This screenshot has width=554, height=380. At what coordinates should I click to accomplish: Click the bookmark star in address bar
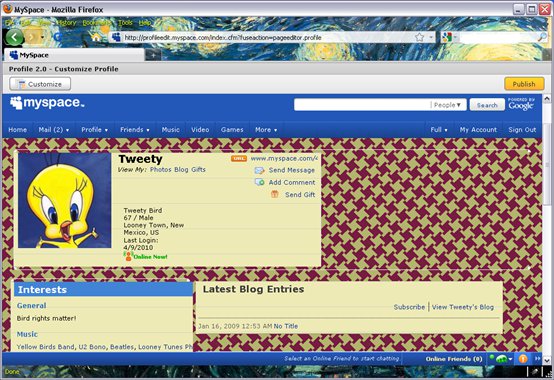coord(419,37)
